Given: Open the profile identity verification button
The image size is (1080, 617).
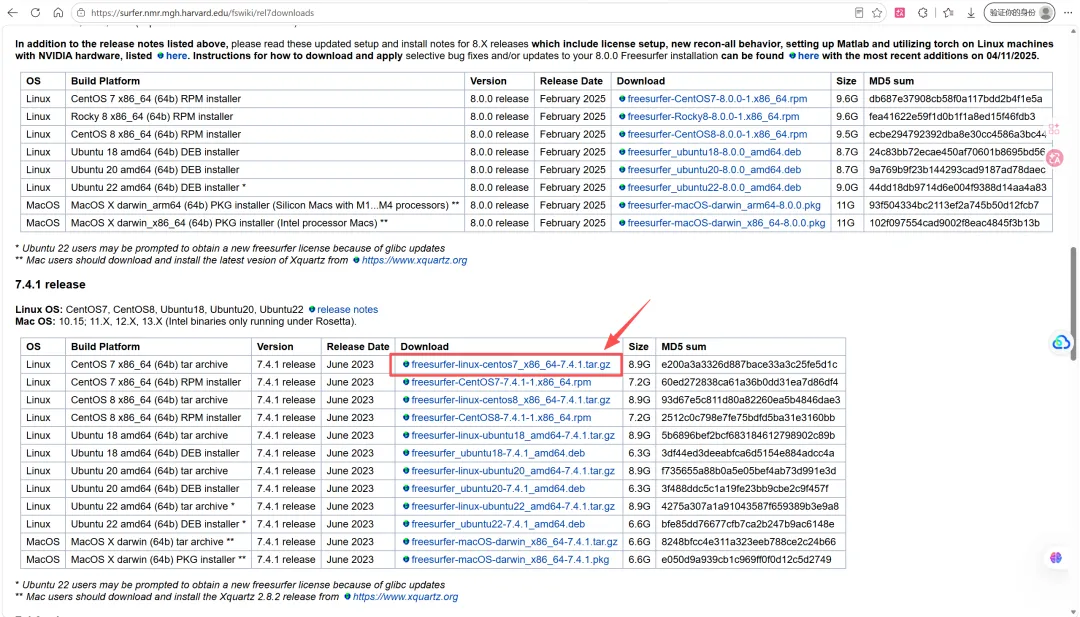Looking at the screenshot, I should pos(1020,12).
